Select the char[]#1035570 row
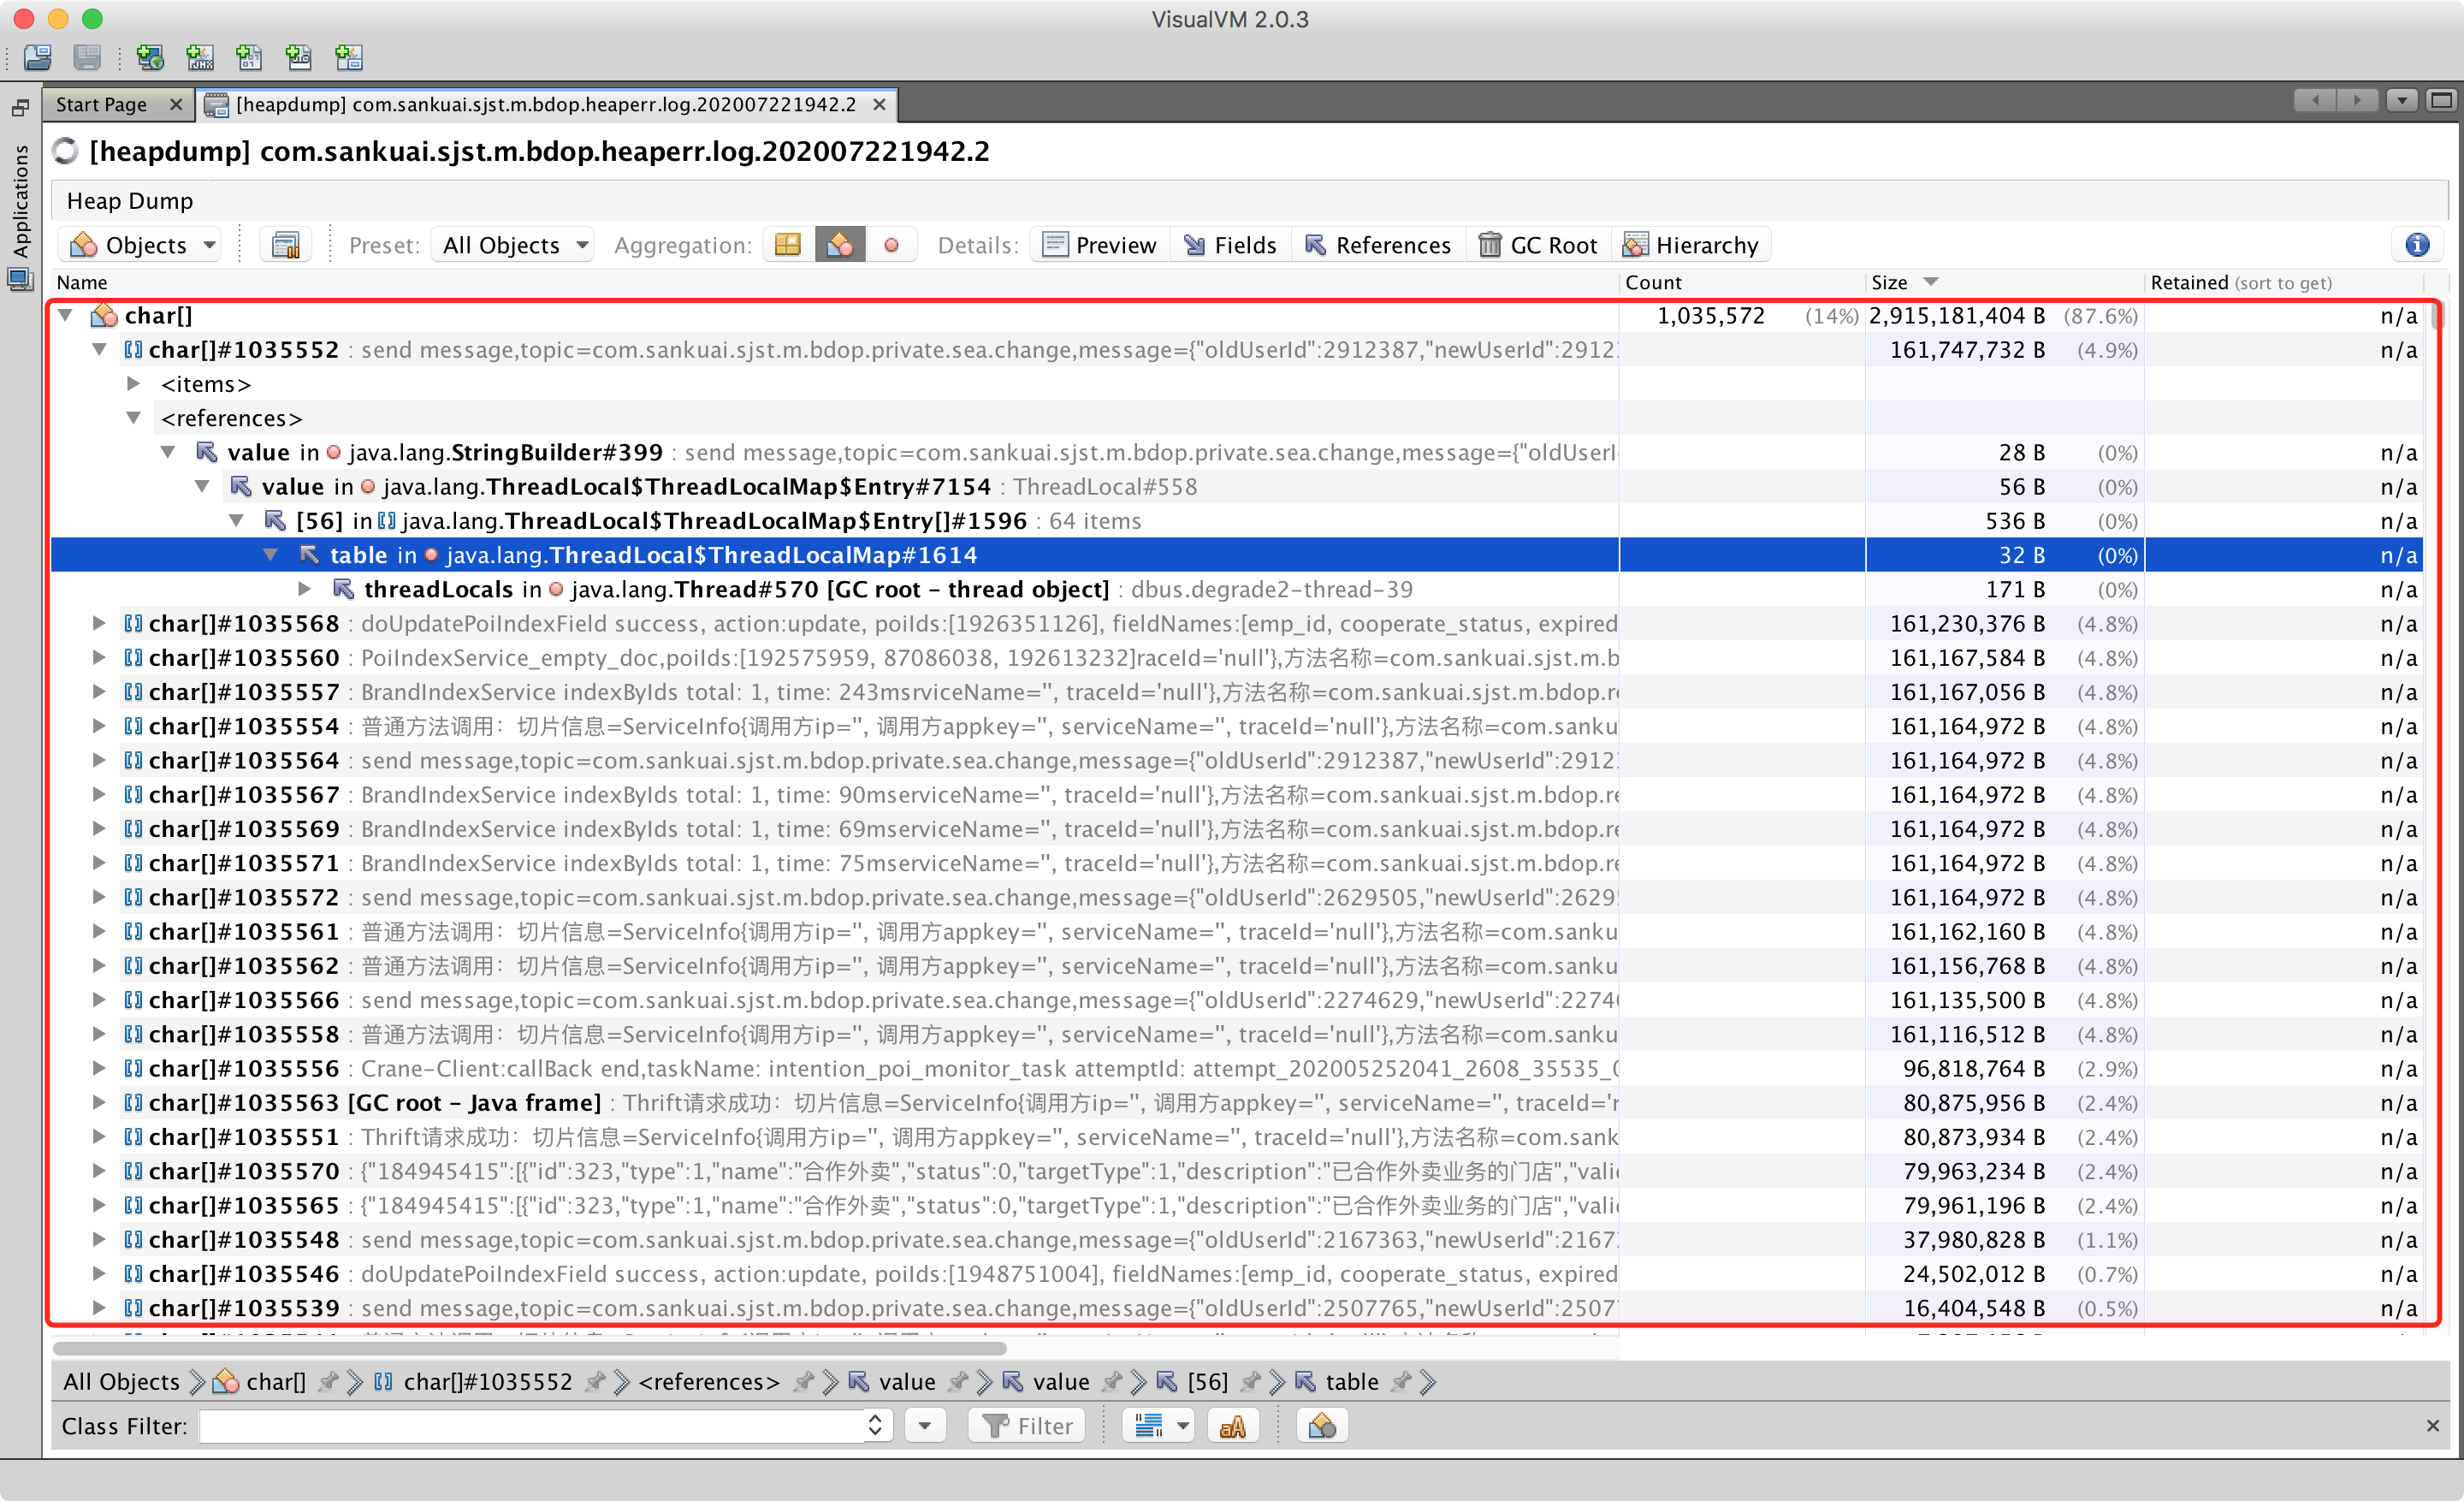This screenshot has width=2464, height=1501. (1236, 1171)
